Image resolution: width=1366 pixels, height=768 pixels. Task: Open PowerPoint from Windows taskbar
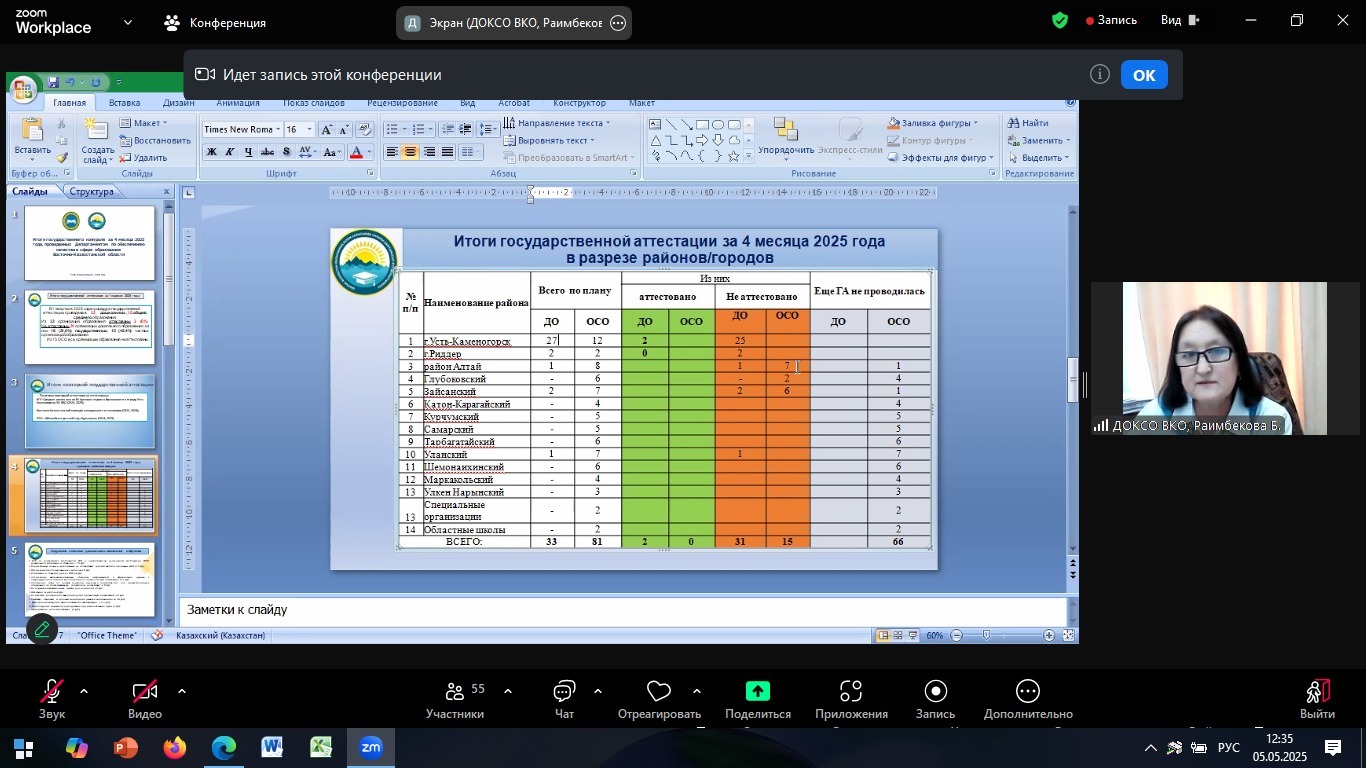pos(125,748)
